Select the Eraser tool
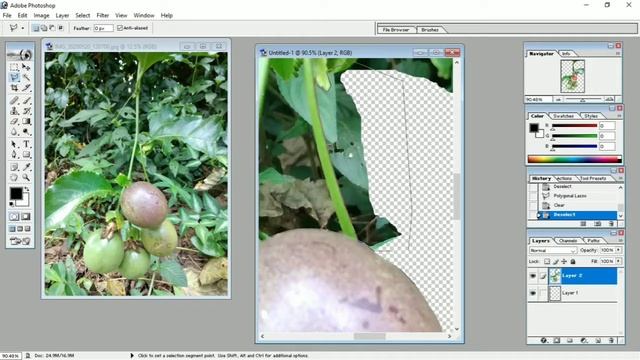Viewport: 640px width, 360px height. tap(14, 121)
